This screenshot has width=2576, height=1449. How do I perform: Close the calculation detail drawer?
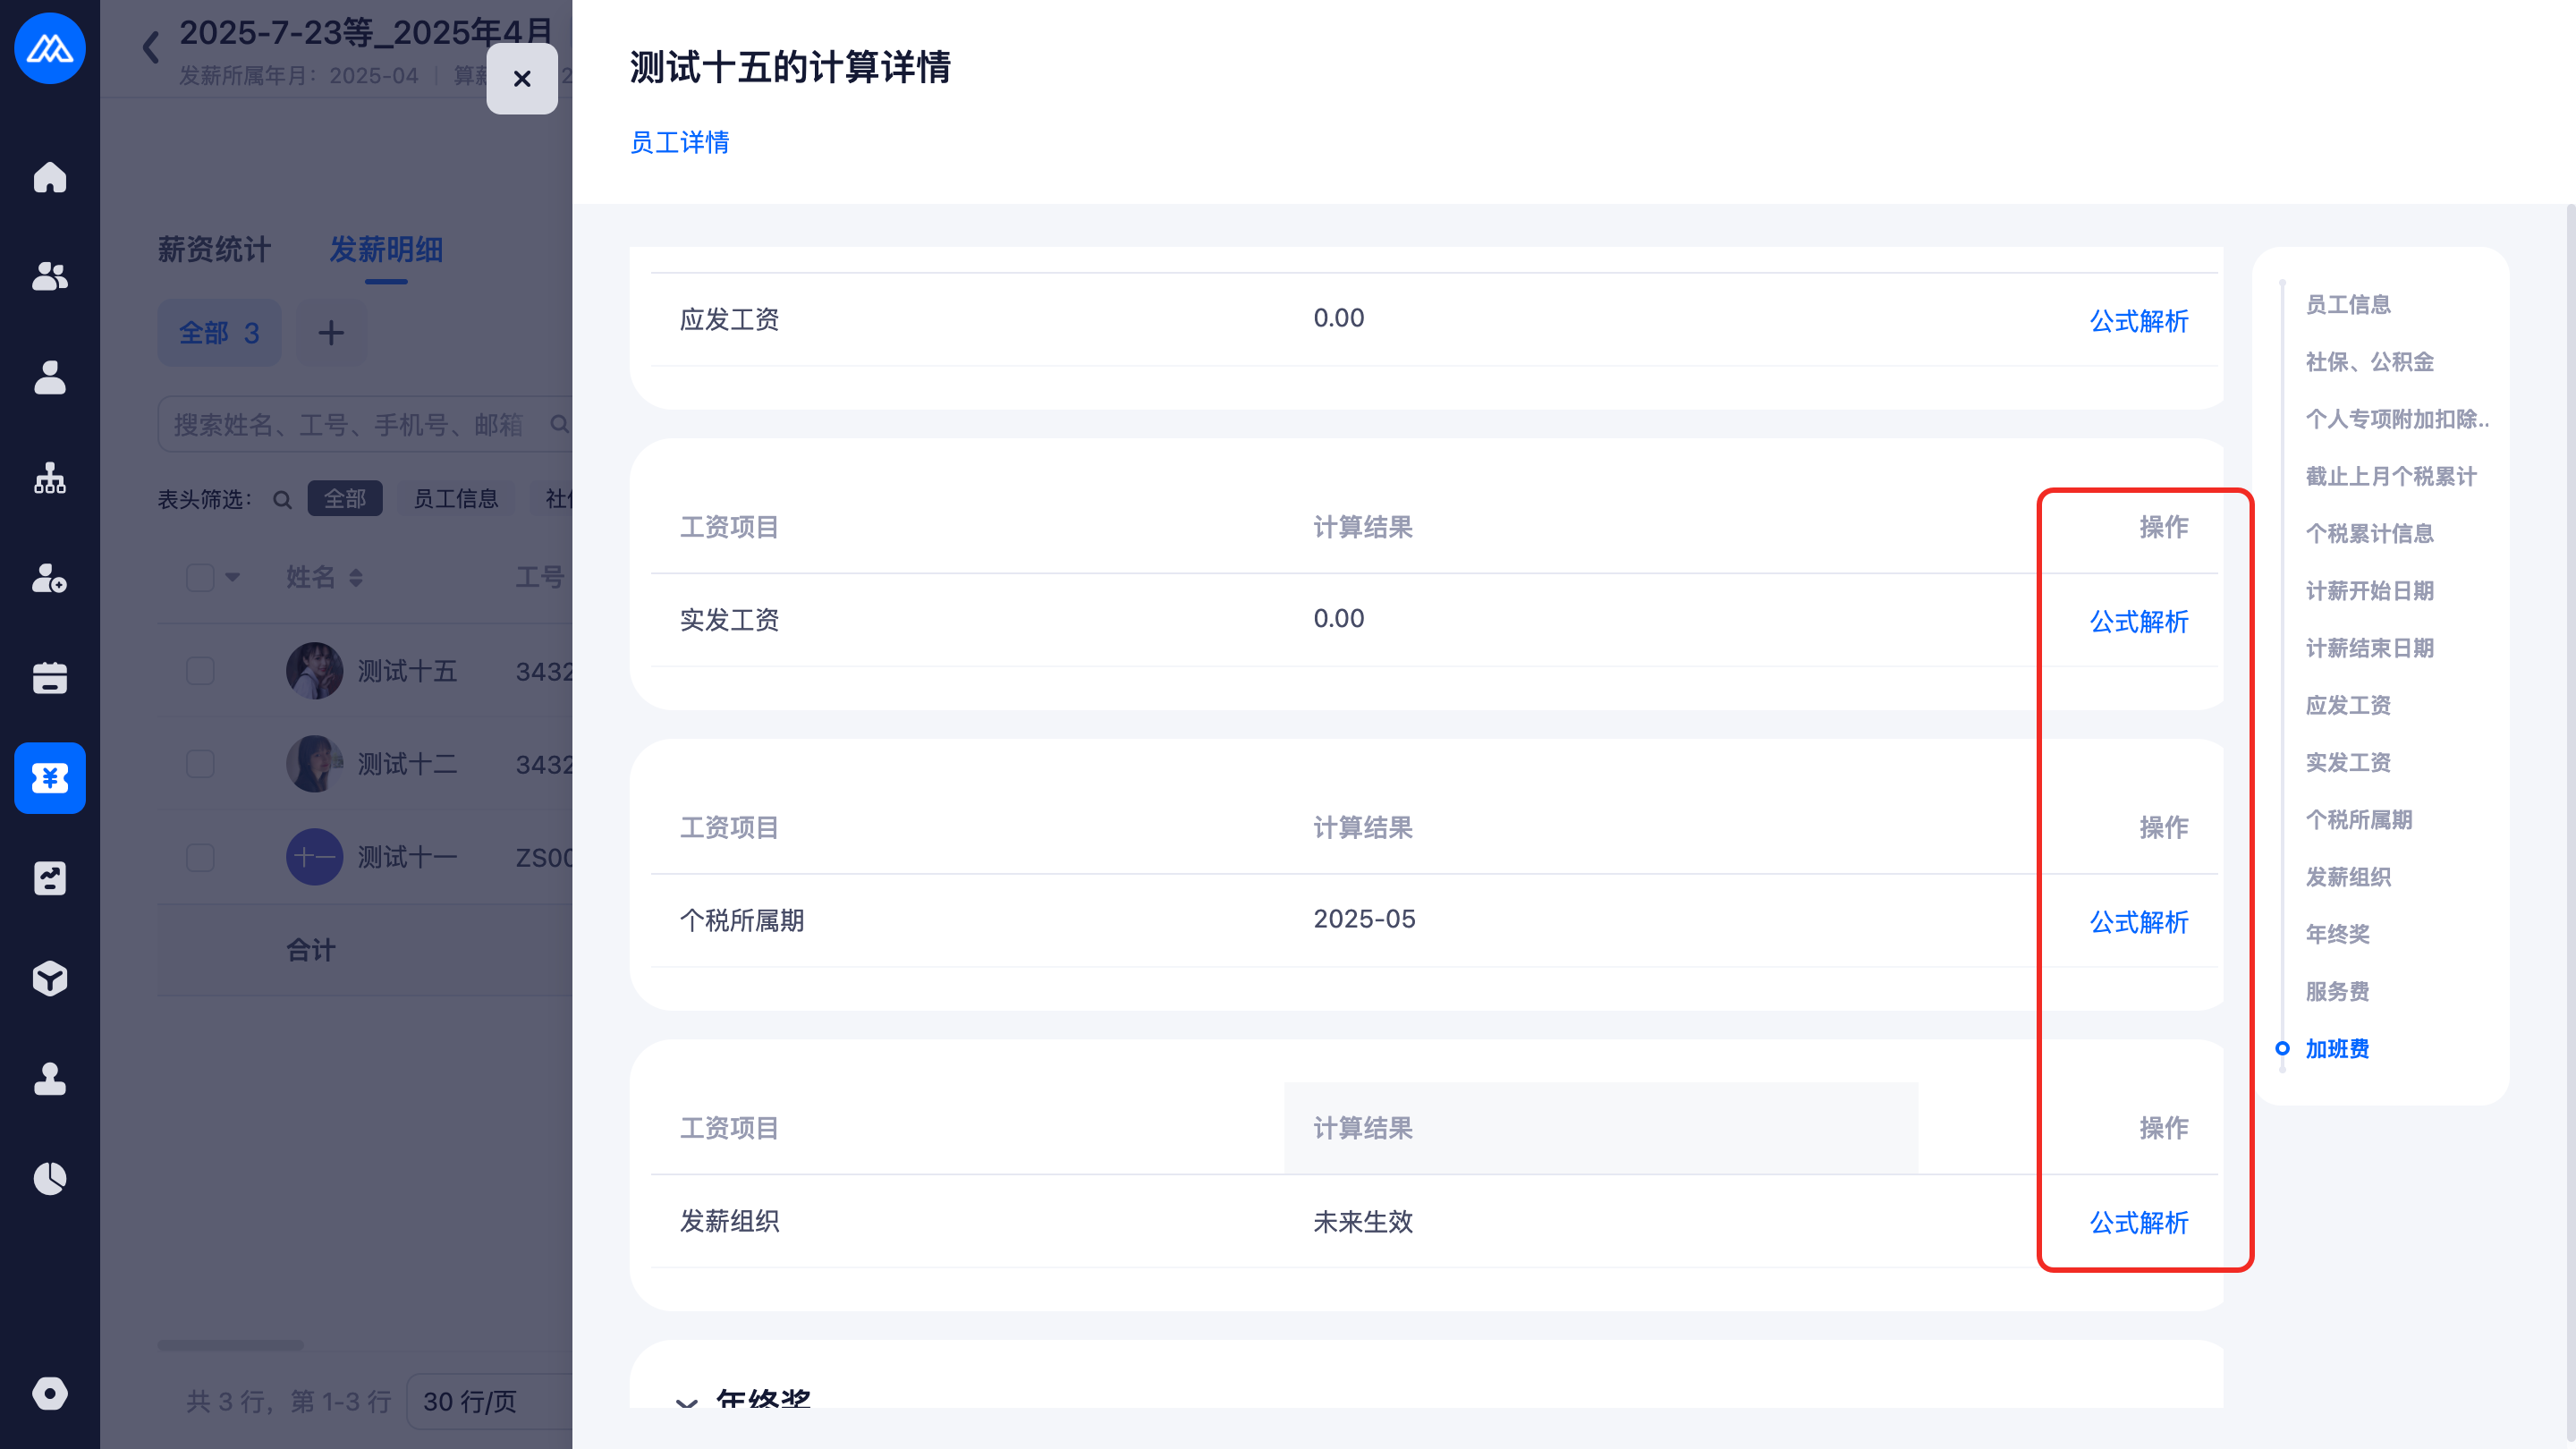click(x=522, y=78)
